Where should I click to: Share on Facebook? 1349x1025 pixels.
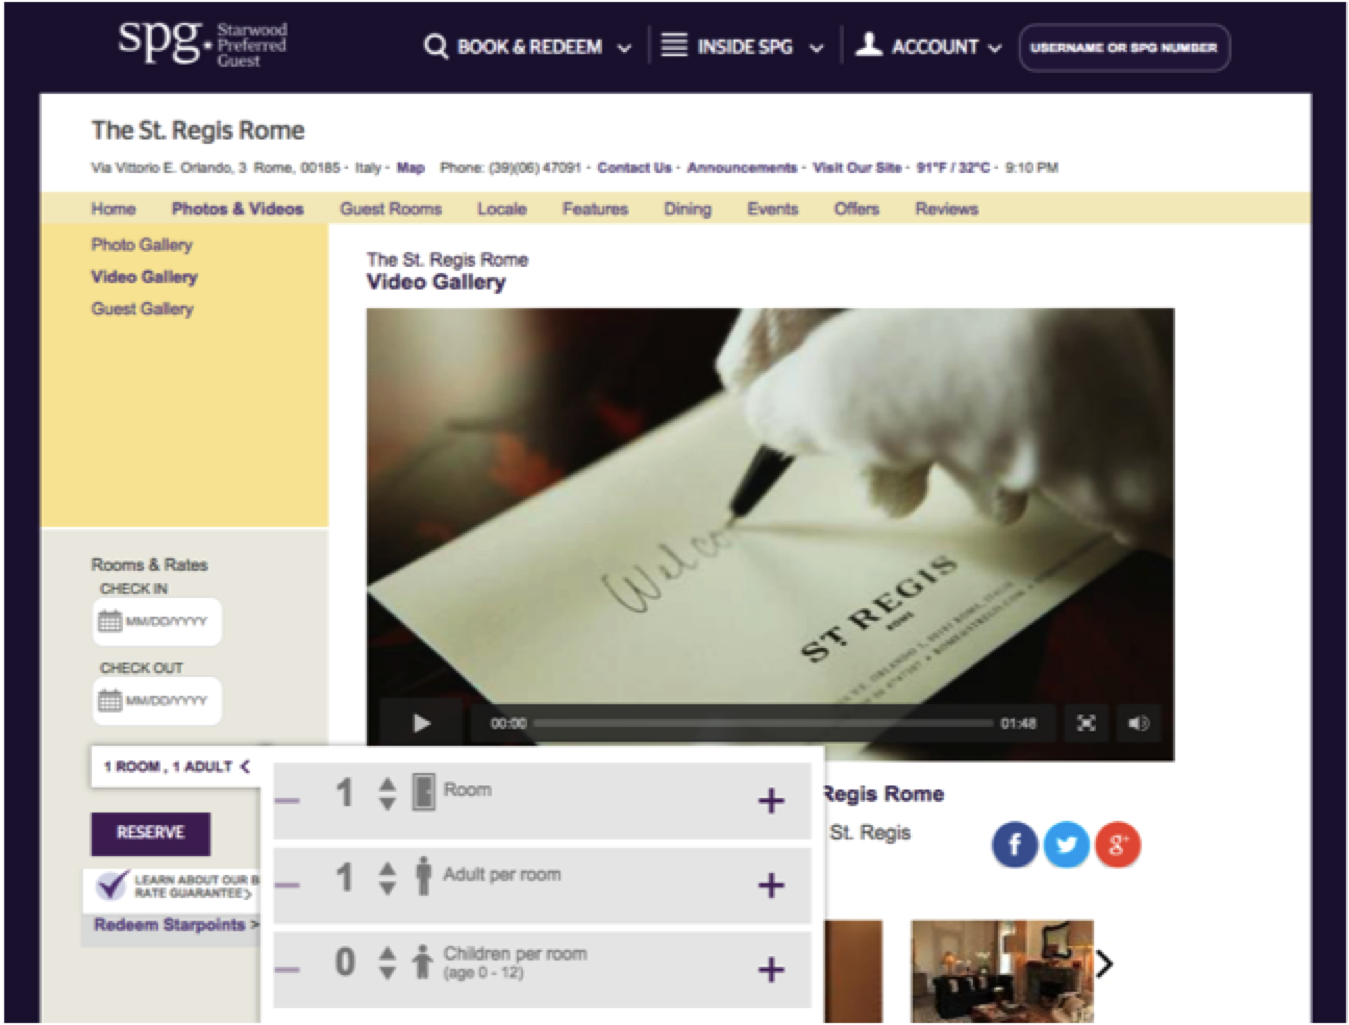click(x=1014, y=845)
